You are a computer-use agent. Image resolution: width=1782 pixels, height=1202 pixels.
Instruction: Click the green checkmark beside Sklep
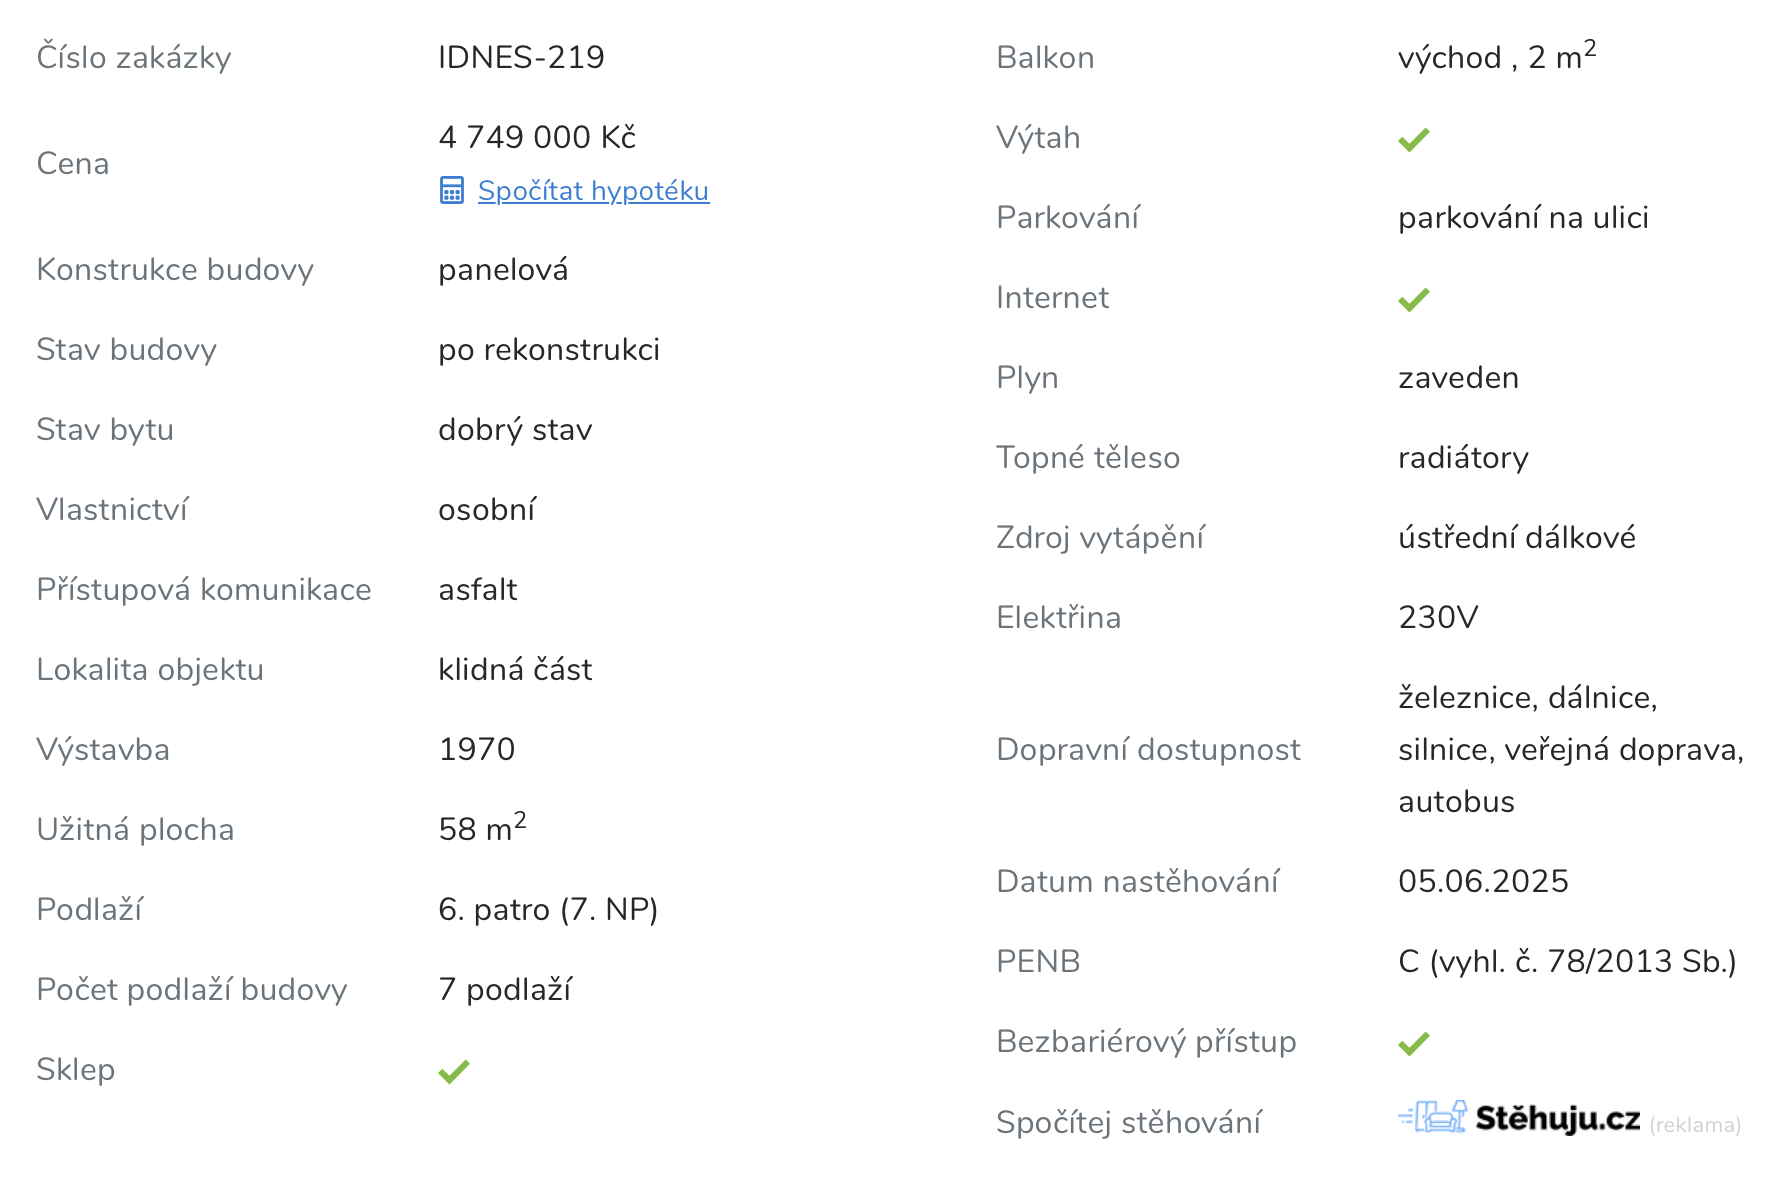[454, 1071]
